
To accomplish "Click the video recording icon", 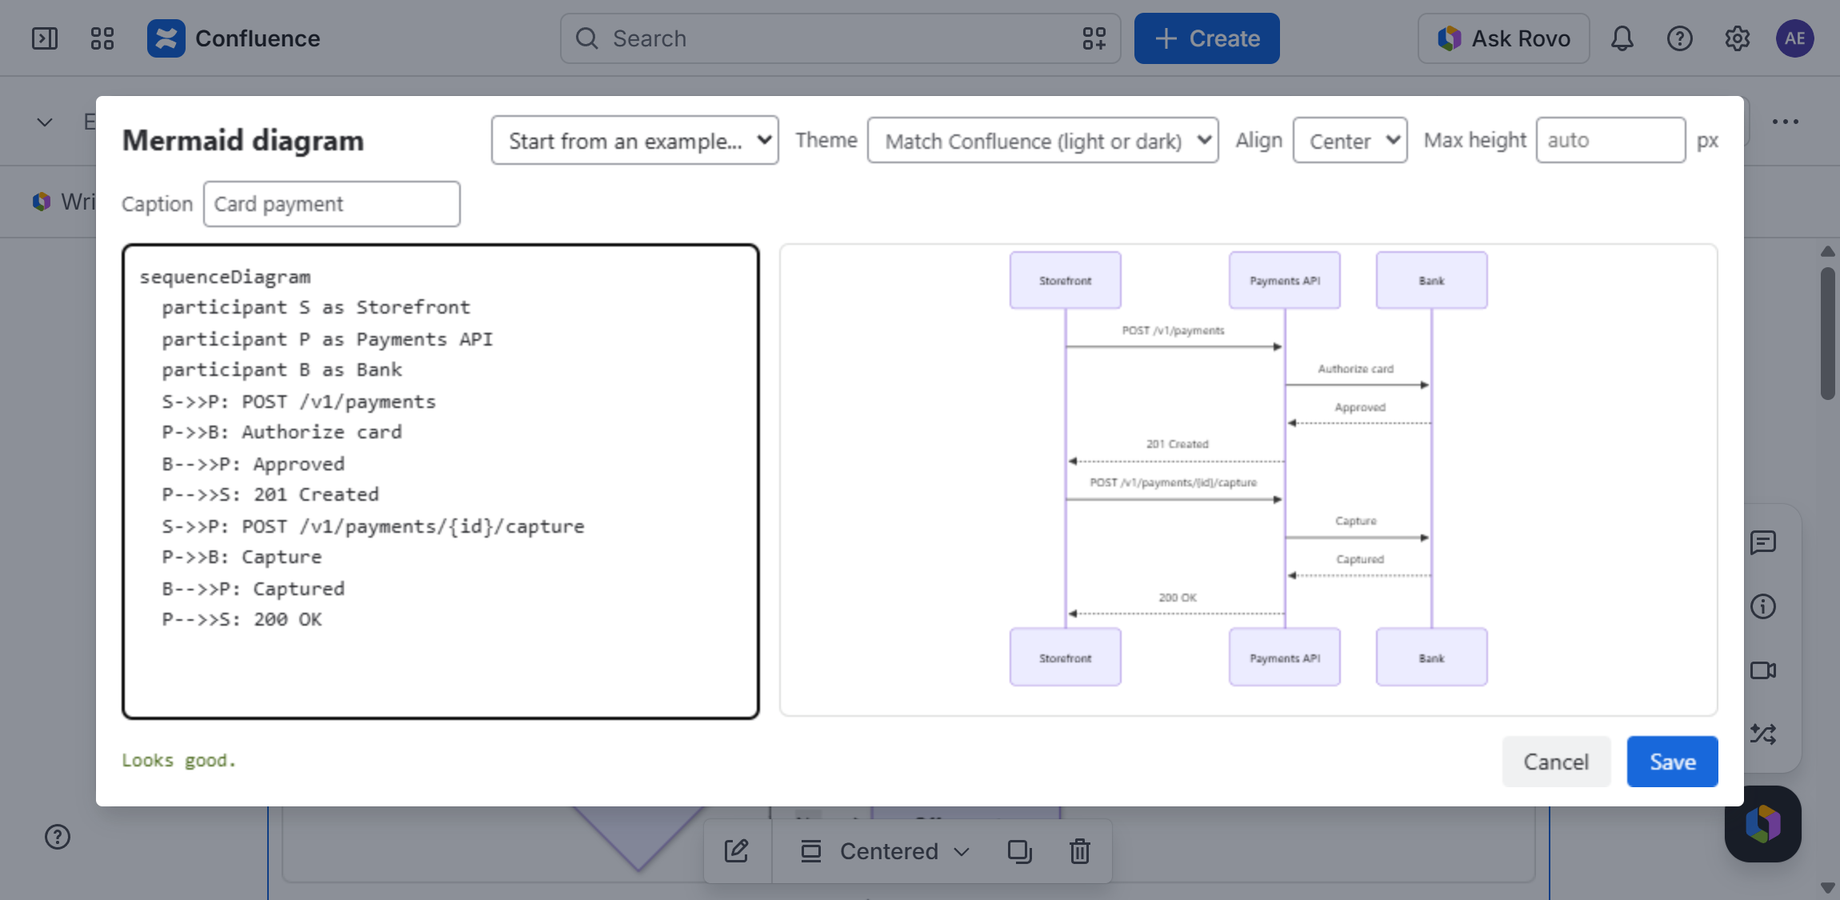I will (1763, 670).
